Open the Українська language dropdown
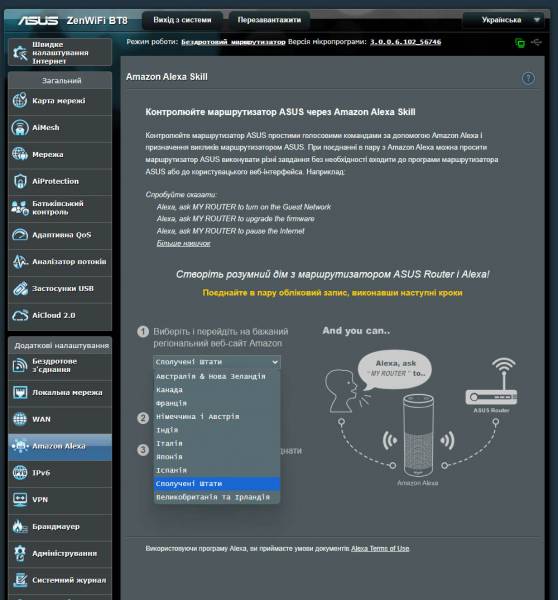The image size is (558, 600). tap(506, 20)
